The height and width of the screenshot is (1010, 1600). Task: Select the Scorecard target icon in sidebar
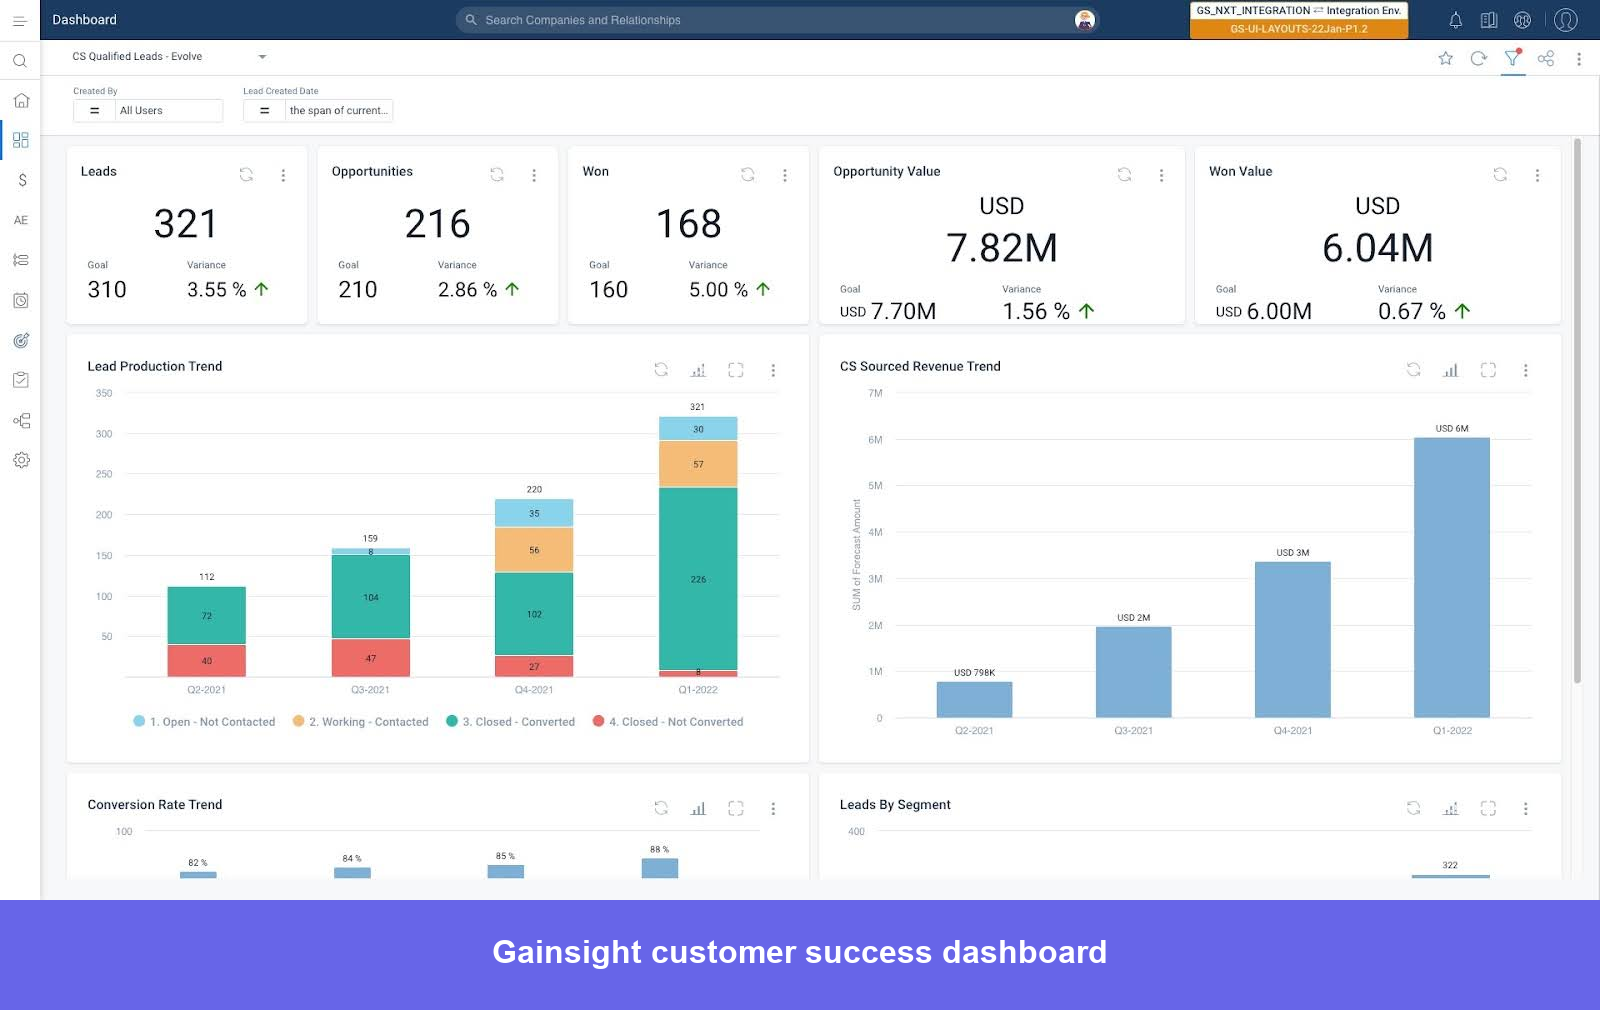coord(20,340)
